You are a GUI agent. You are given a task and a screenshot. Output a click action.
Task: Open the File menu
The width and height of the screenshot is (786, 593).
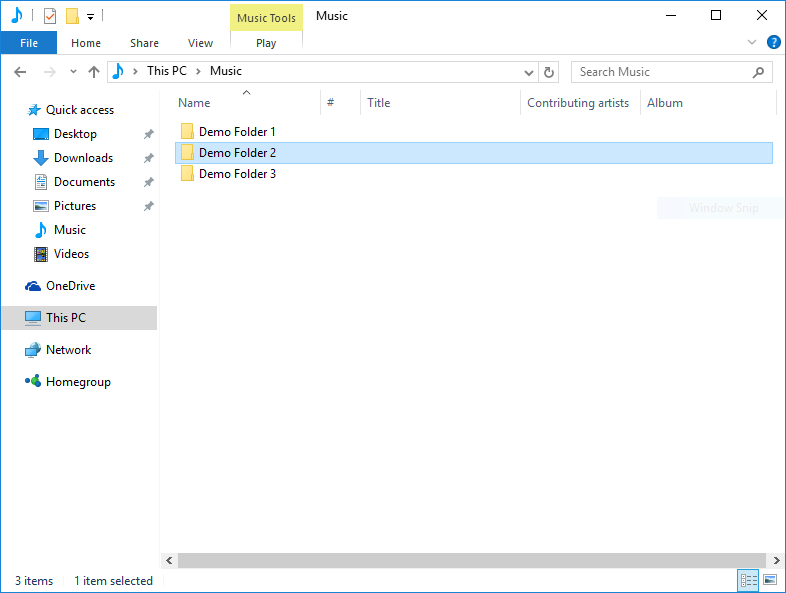pos(29,43)
